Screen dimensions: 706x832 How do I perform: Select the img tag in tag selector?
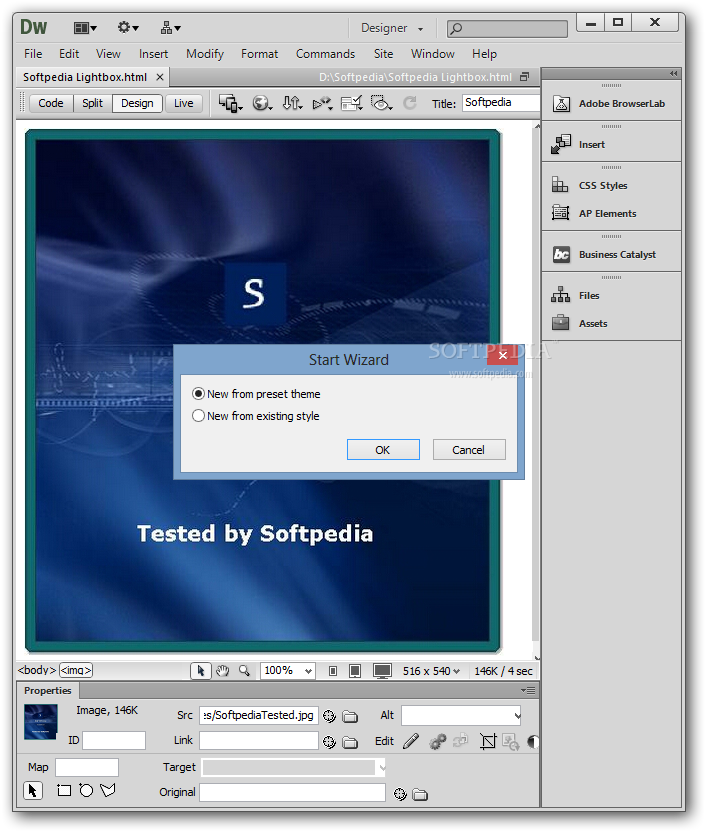pos(76,670)
